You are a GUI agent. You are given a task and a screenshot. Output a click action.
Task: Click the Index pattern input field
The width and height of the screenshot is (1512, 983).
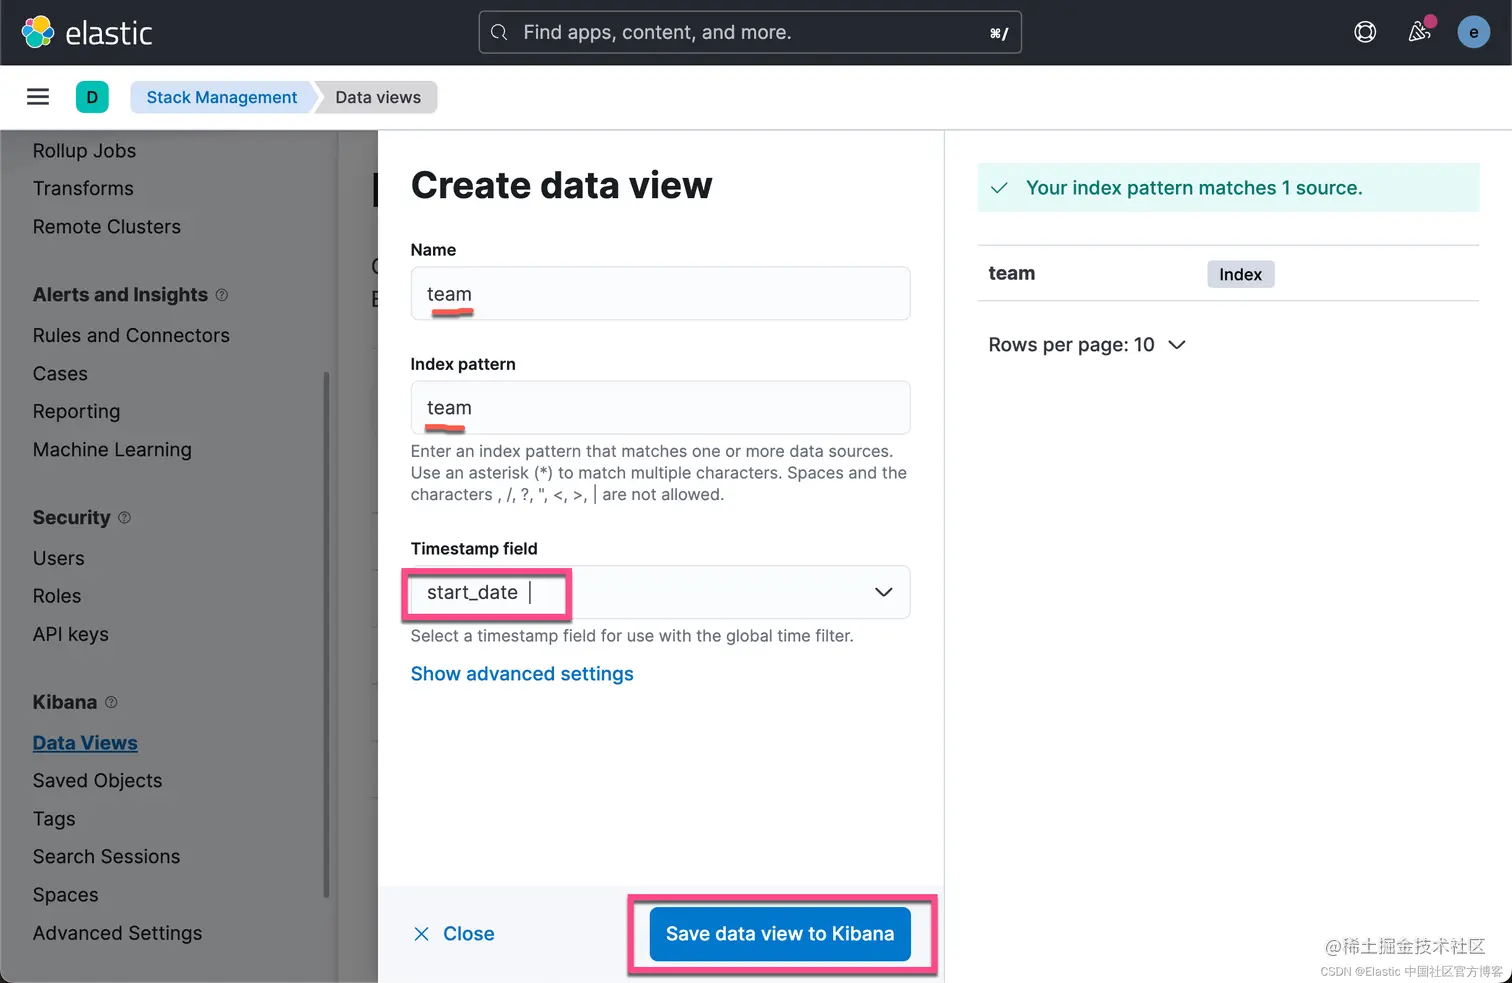(660, 408)
